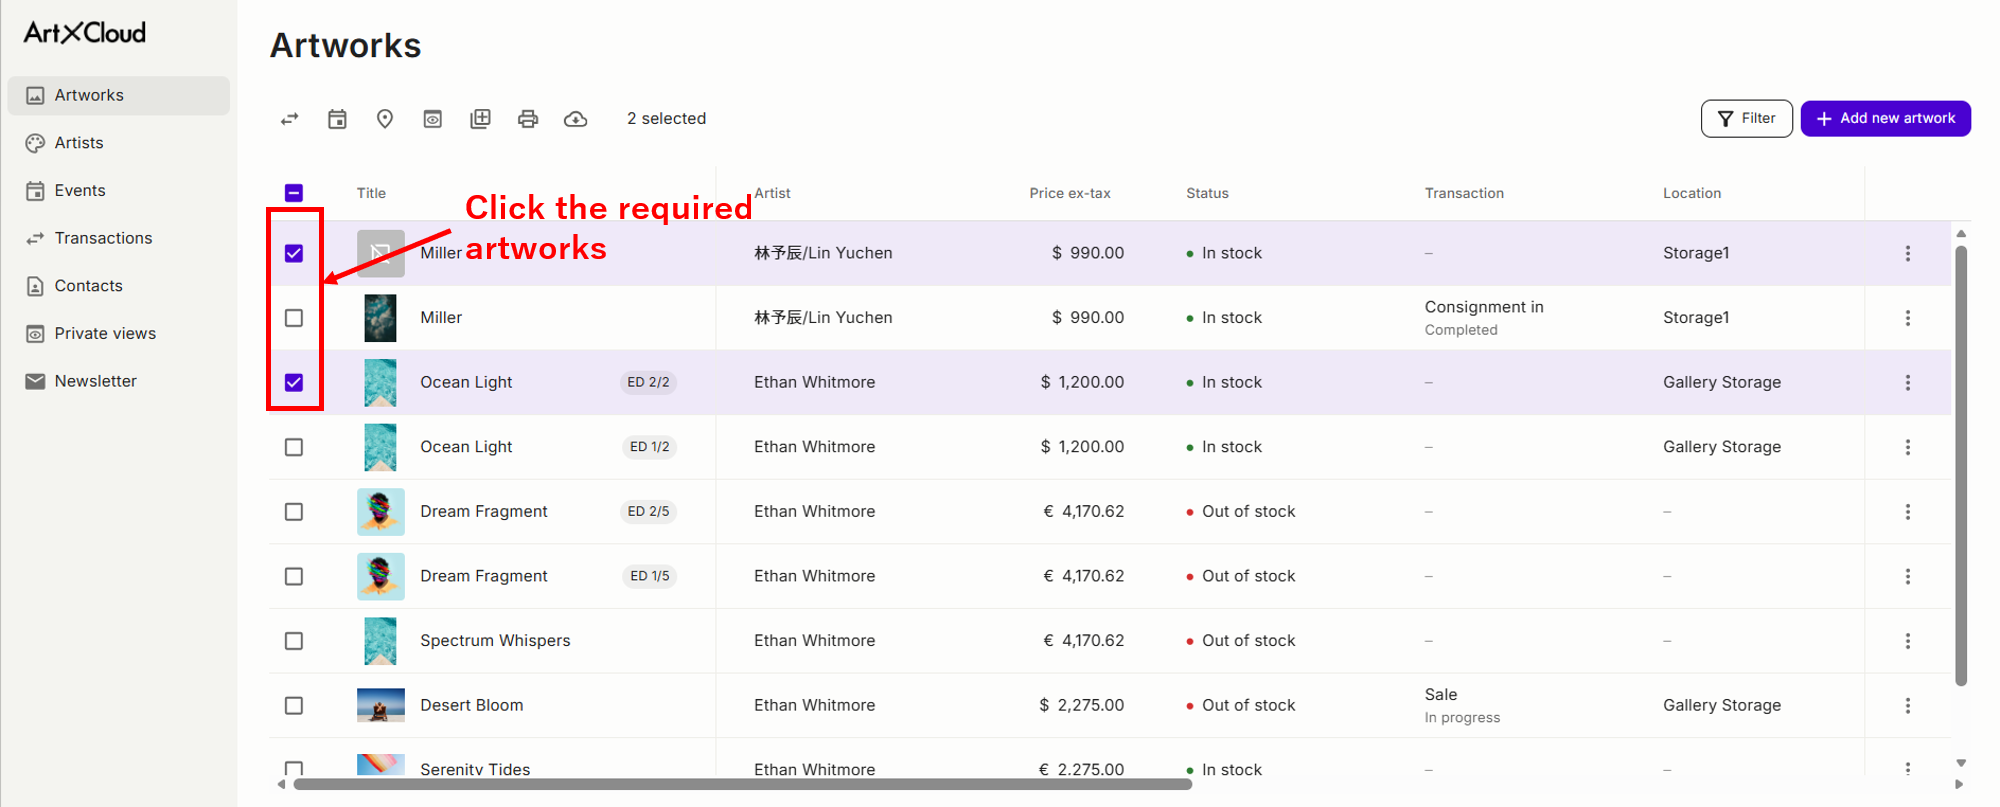This screenshot has width=2000, height=807.
Task: Click the Status column header
Action: [x=1207, y=193]
